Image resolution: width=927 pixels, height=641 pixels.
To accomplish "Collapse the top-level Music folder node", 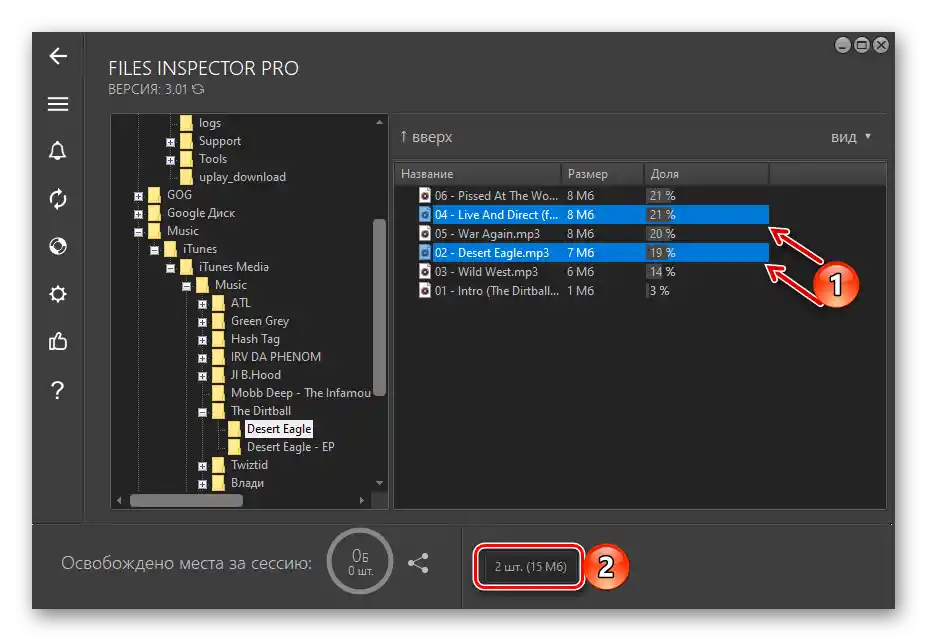I will [138, 232].
